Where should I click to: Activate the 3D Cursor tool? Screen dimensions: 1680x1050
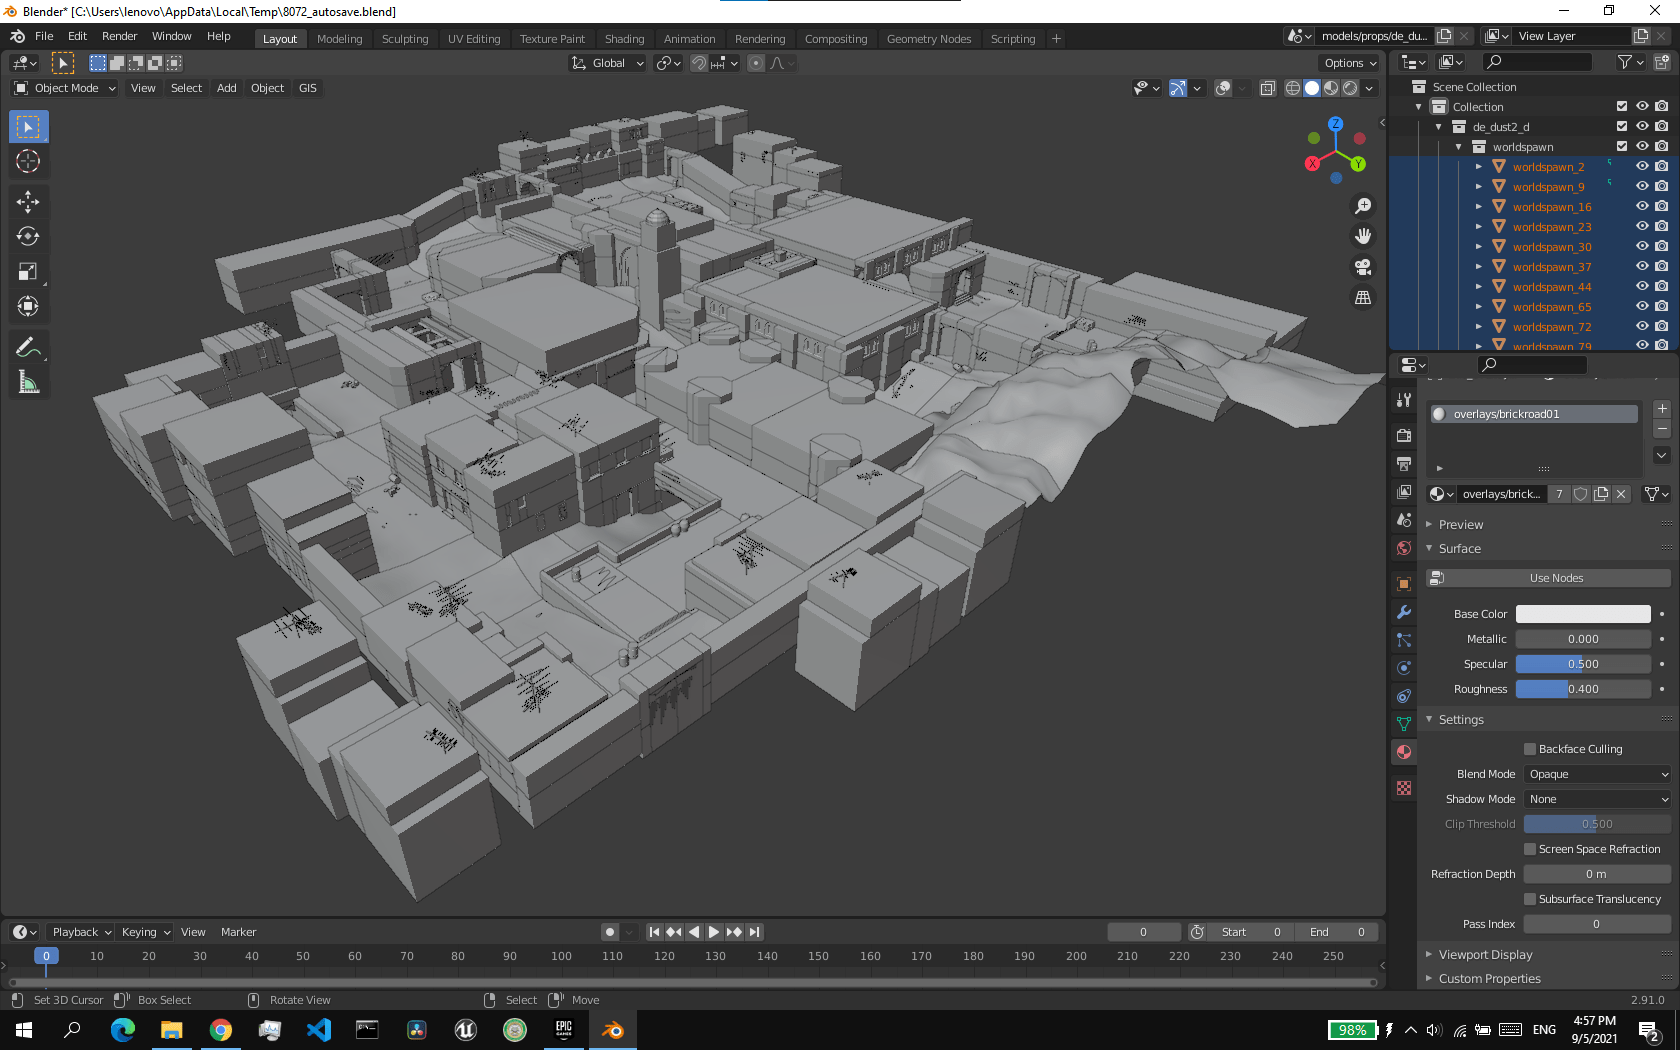(28, 161)
